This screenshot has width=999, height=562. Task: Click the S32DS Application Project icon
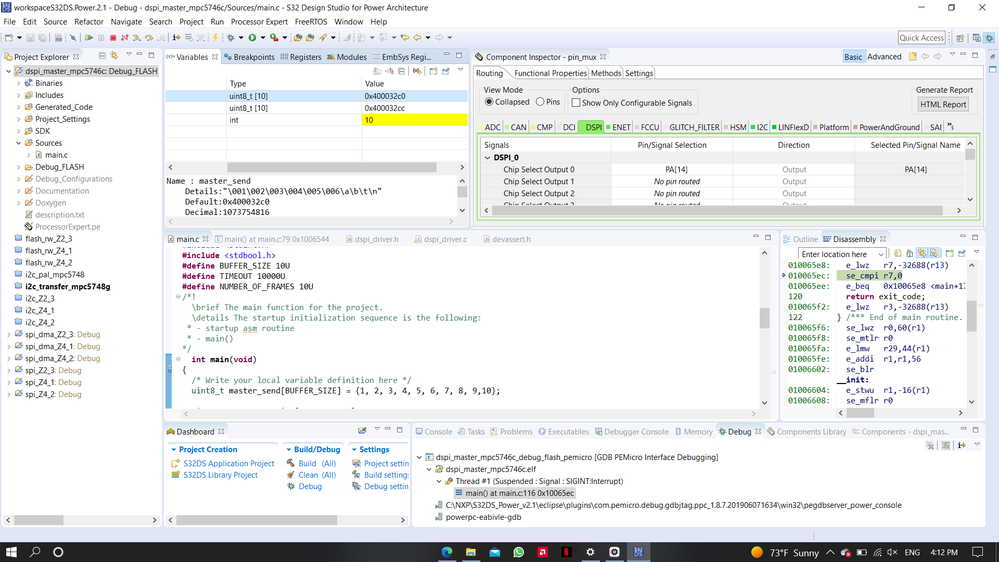coord(174,463)
